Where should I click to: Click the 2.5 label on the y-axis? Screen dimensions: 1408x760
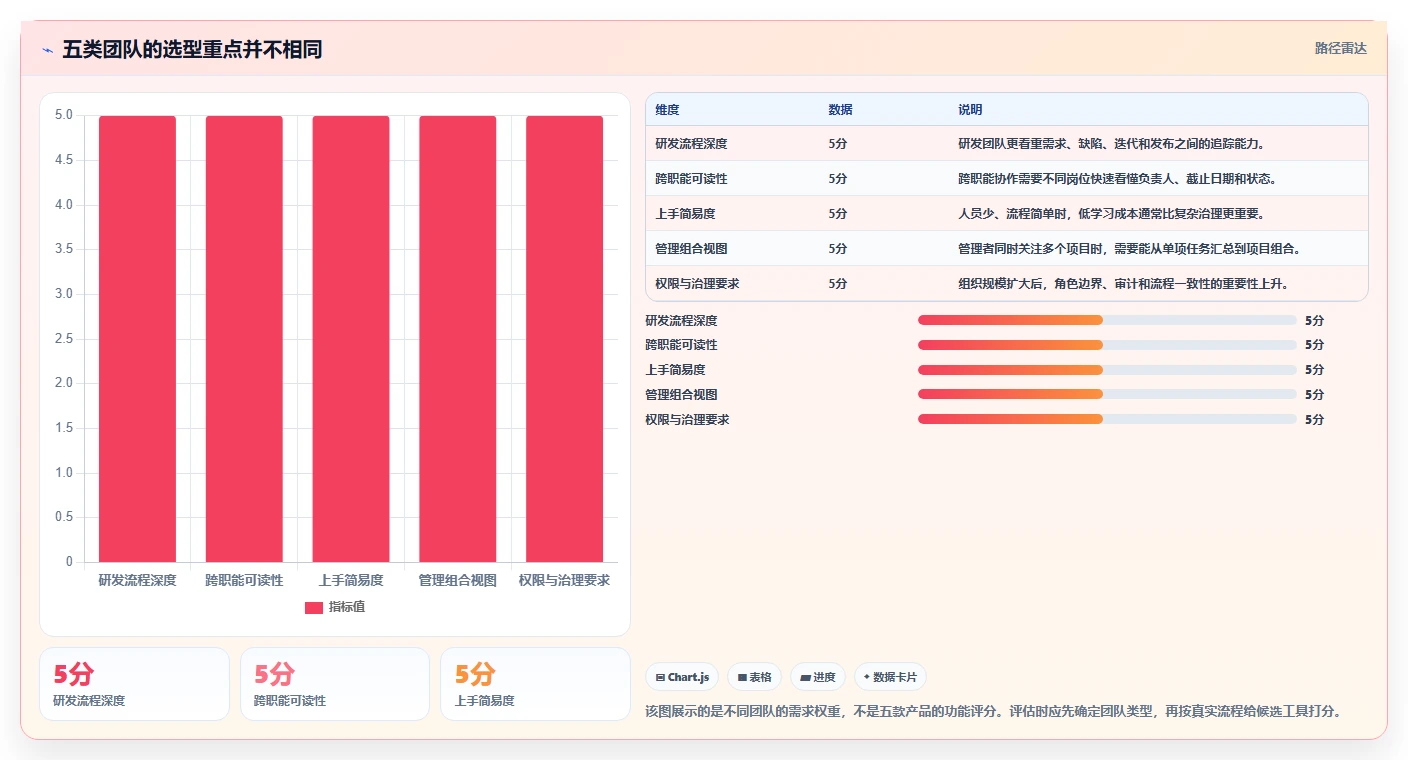click(63, 339)
